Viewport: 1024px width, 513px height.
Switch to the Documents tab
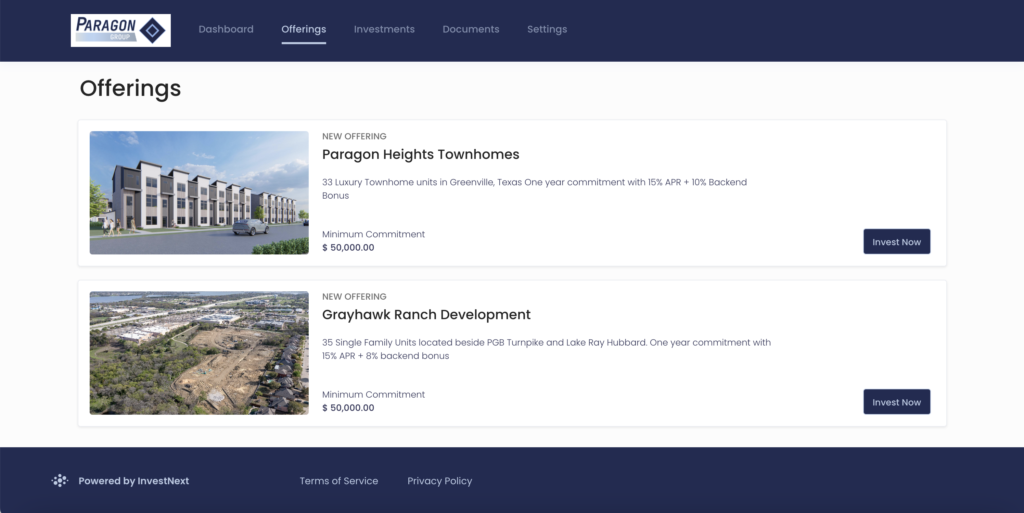(x=470, y=30)
